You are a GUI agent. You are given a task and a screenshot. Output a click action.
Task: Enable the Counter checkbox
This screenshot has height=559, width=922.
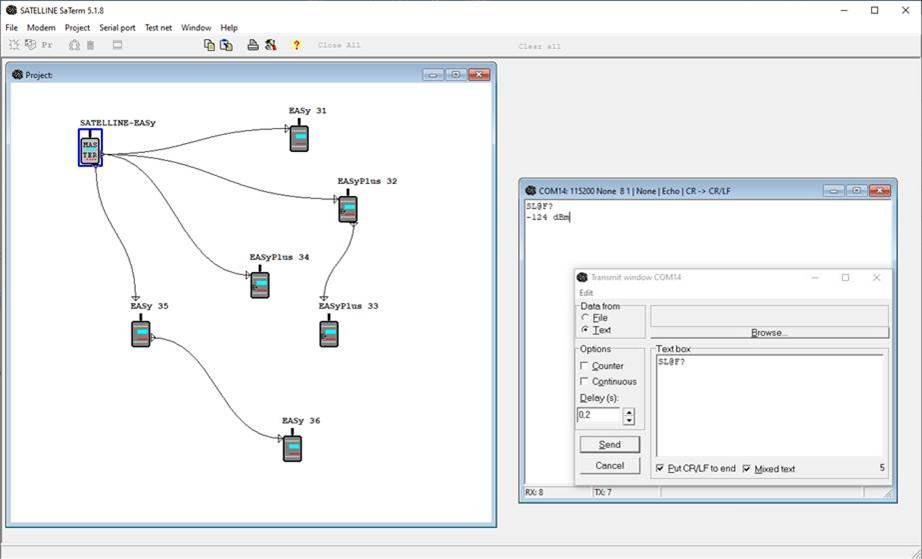tap(585, 367)
